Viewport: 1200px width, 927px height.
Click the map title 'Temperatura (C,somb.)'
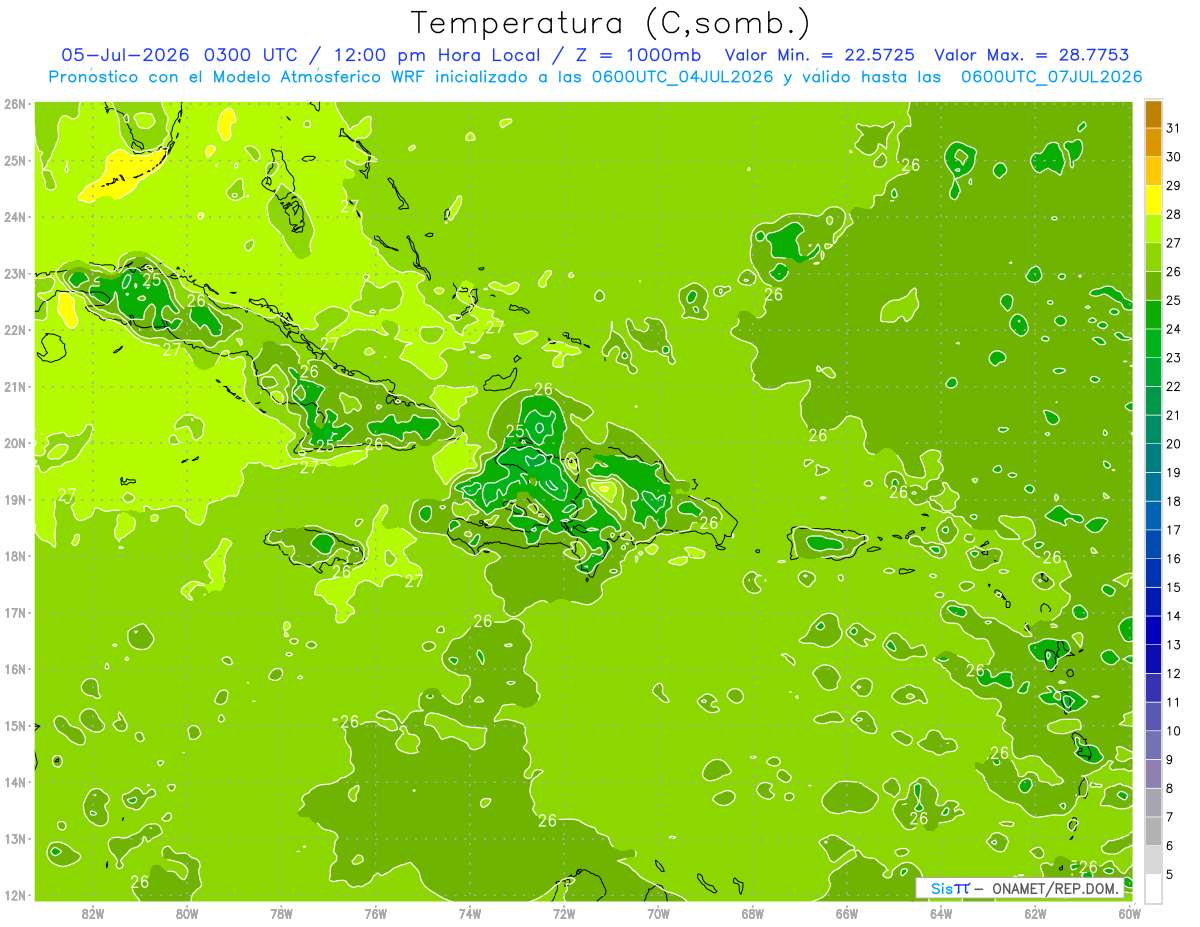click(611, 22)
